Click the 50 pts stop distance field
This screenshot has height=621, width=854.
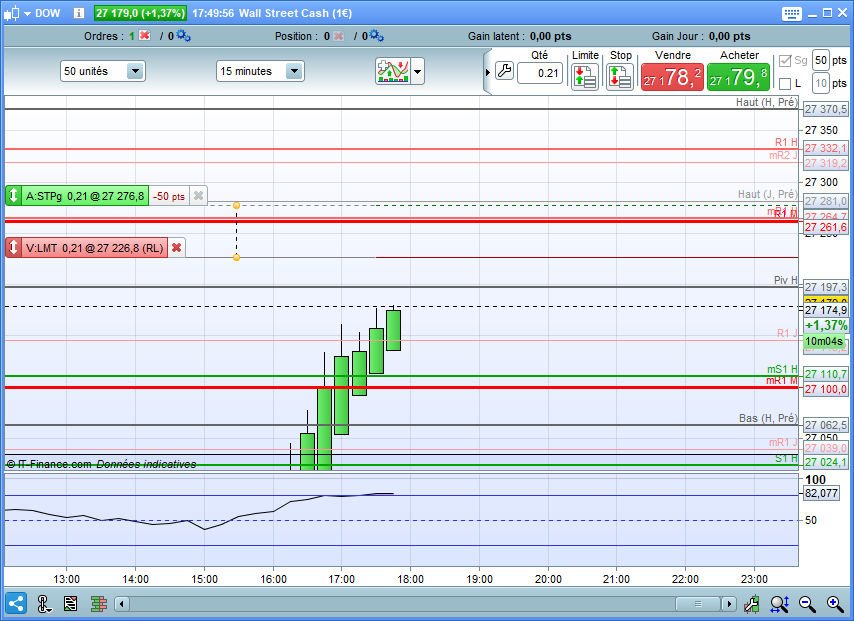[x=821, y=60]
